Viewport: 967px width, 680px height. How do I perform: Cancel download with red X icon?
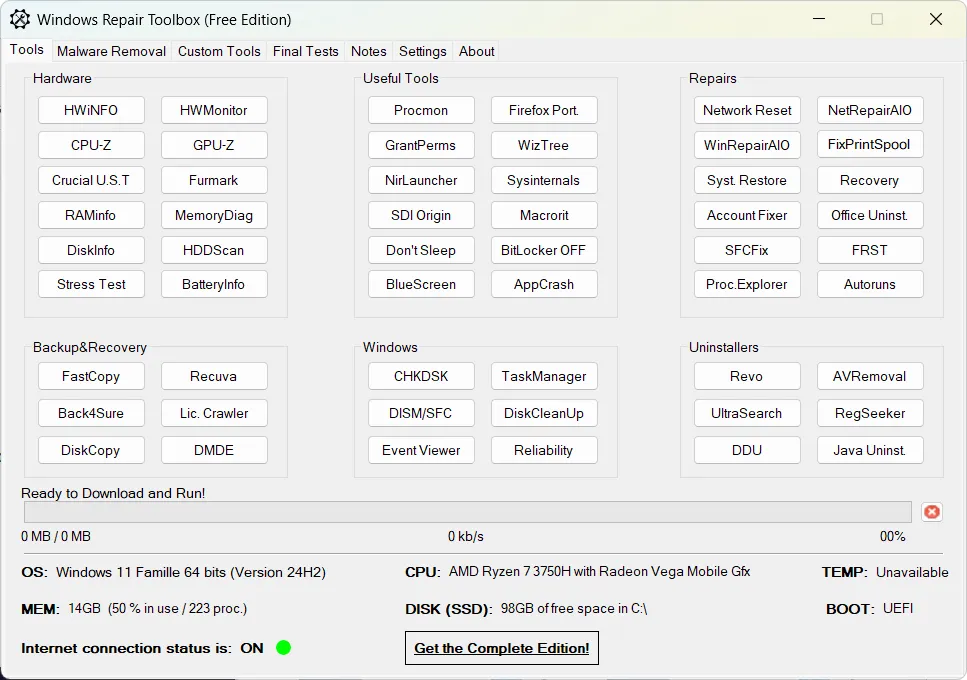tap(932, 512)
